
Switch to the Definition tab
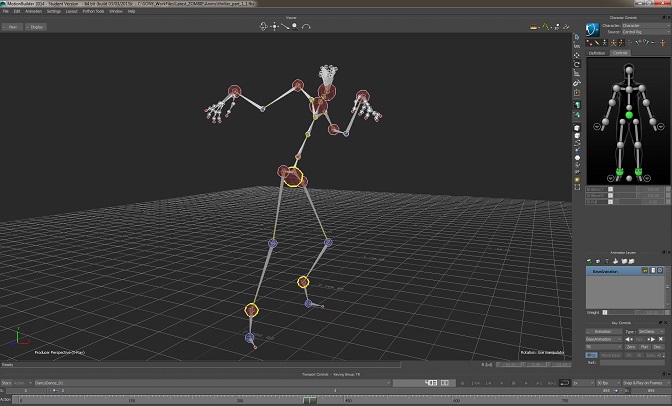(x=597, y=53)
